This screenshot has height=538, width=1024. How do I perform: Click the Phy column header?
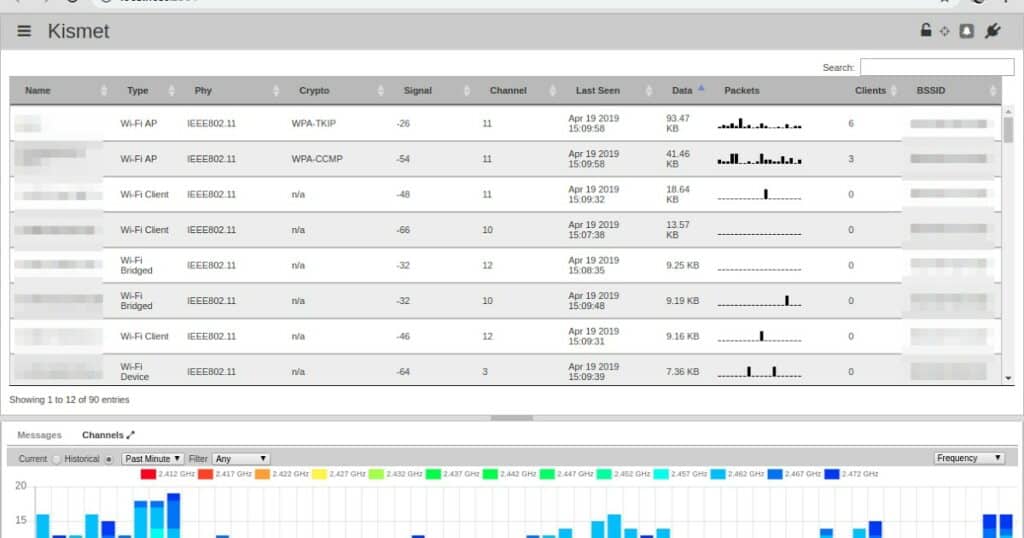pyautogui.click(x=203, y=91)
